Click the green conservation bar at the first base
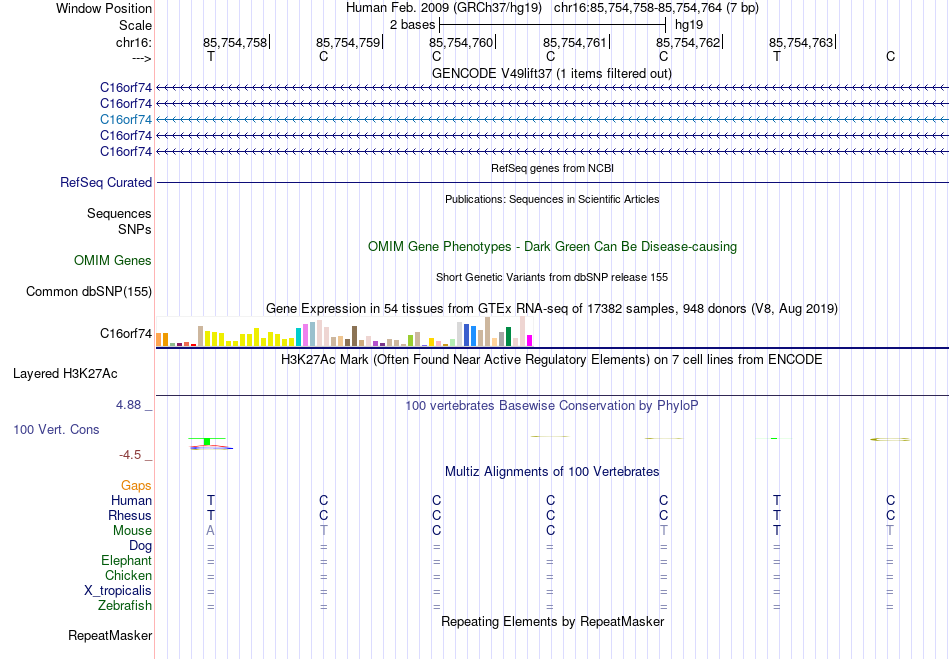Viewport: 950px width, 659px height. (207, 442)
